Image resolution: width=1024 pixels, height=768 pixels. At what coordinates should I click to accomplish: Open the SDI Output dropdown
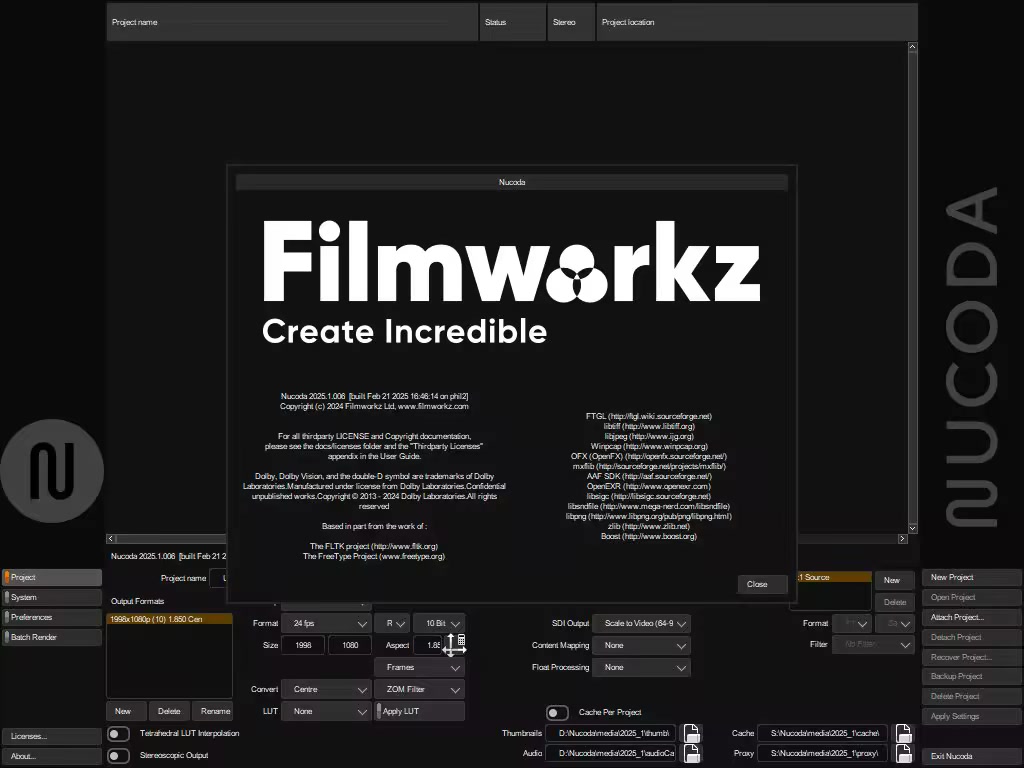pos(641,624)
